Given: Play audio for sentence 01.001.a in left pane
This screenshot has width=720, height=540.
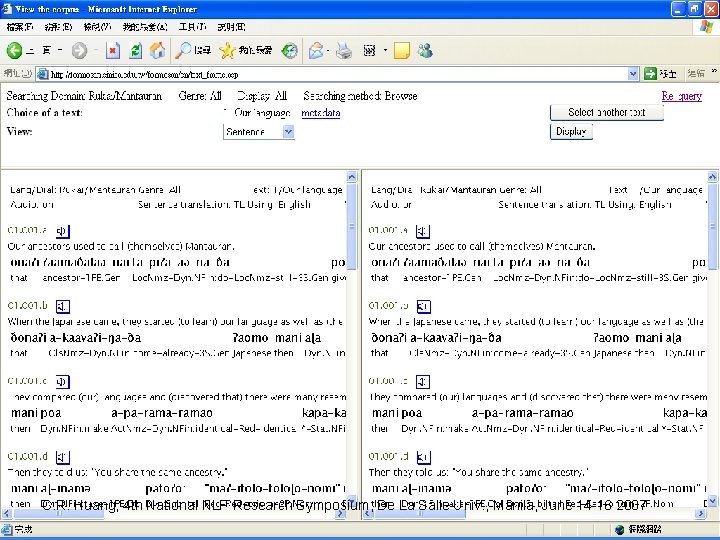Looking at the screenshot, I should coord(62,231).
